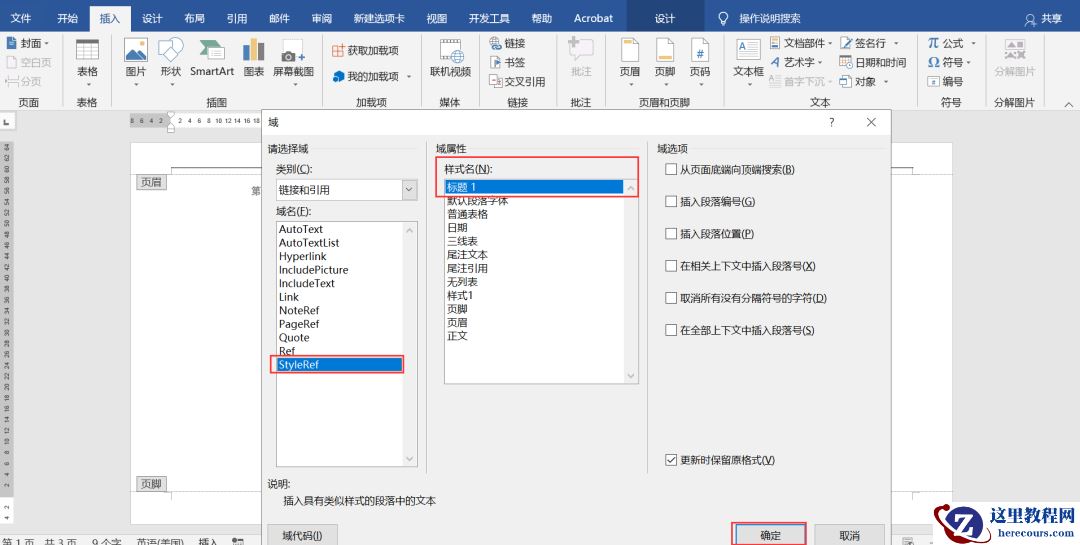The width and height of the screenshot is (1080, 545).
Task: Cancel the dialog with 取消
Action: coord(849,535)
